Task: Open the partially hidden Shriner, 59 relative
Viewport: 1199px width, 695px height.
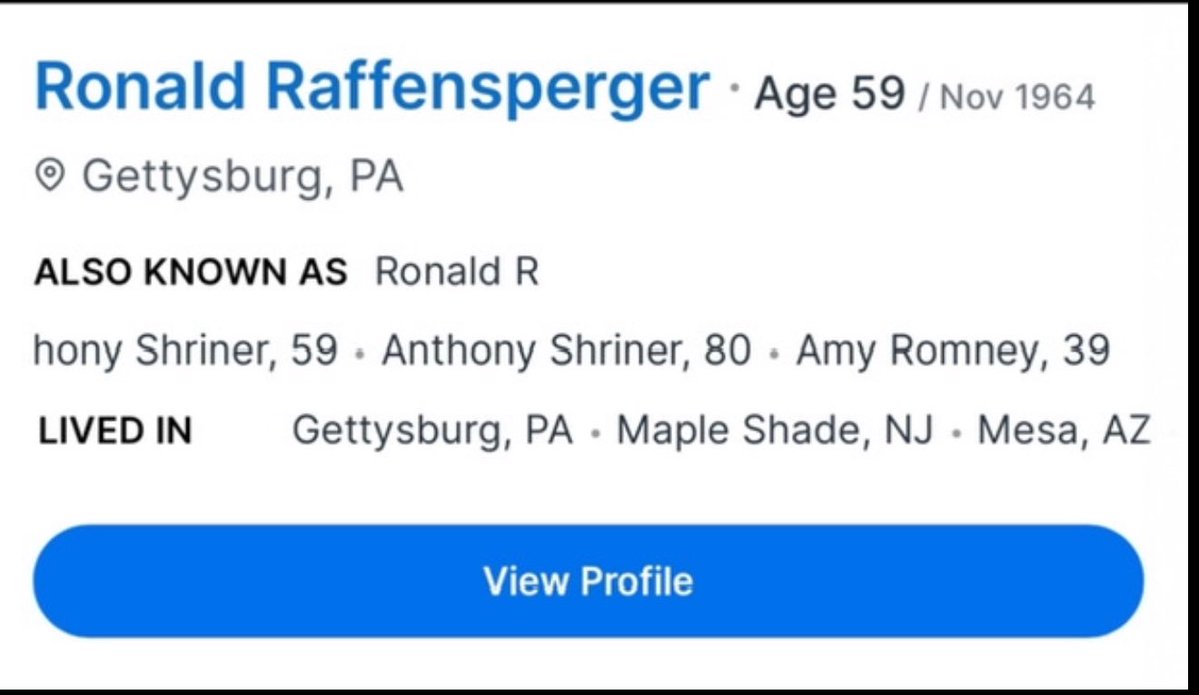Action: tap(185, 351)
